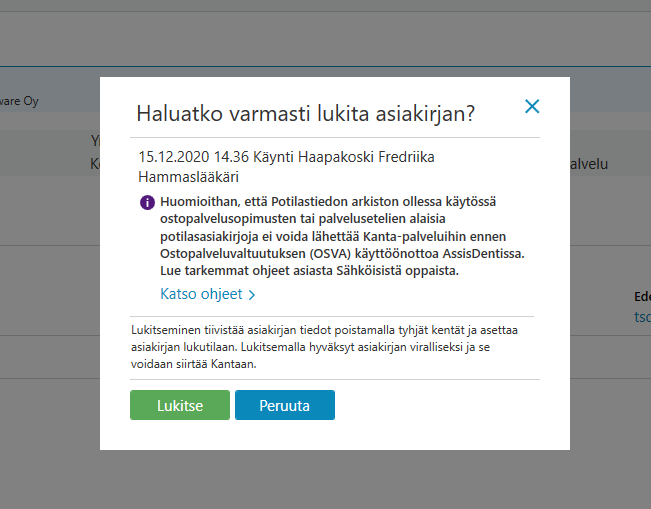
Task: Click the bold 'Huomioithan, että Potilastiedon arkiston' notice
Action: (x=343, y=236)
